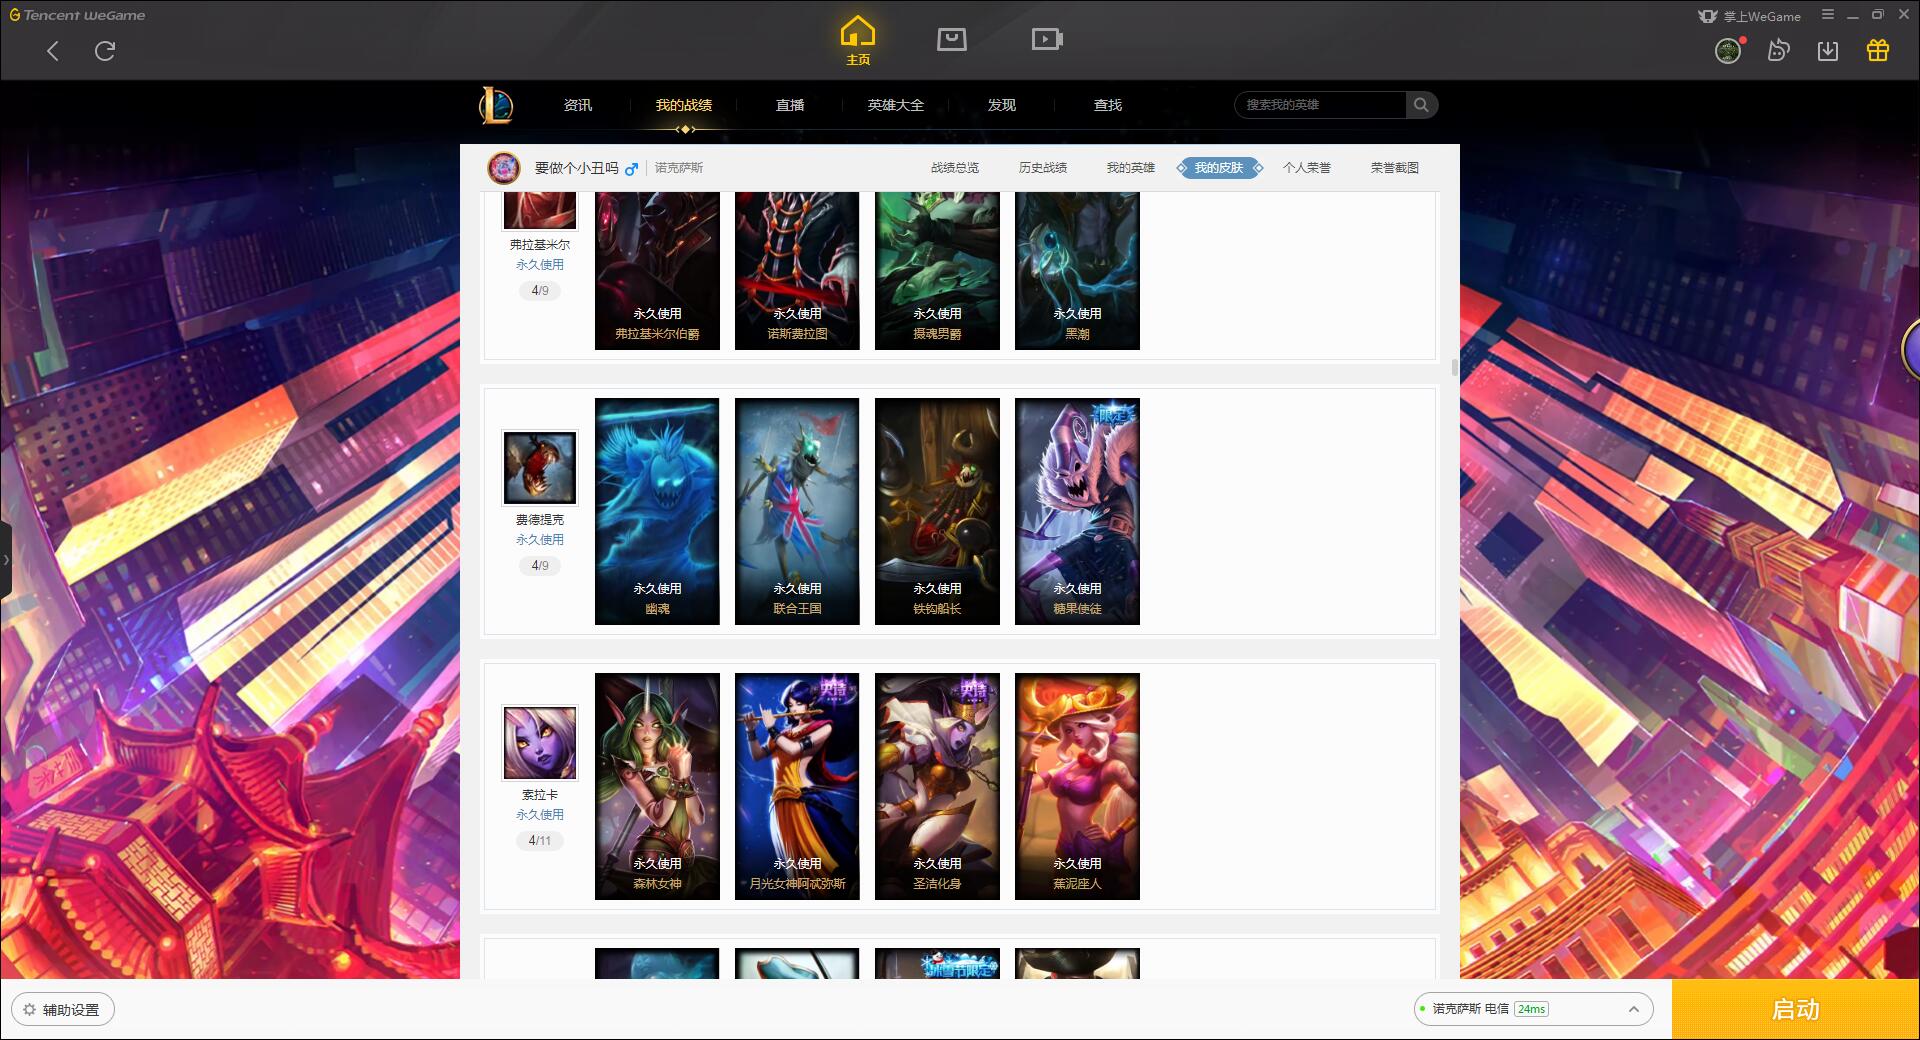Click the refresh icon
The image size is (1920, 1040).
105,51
